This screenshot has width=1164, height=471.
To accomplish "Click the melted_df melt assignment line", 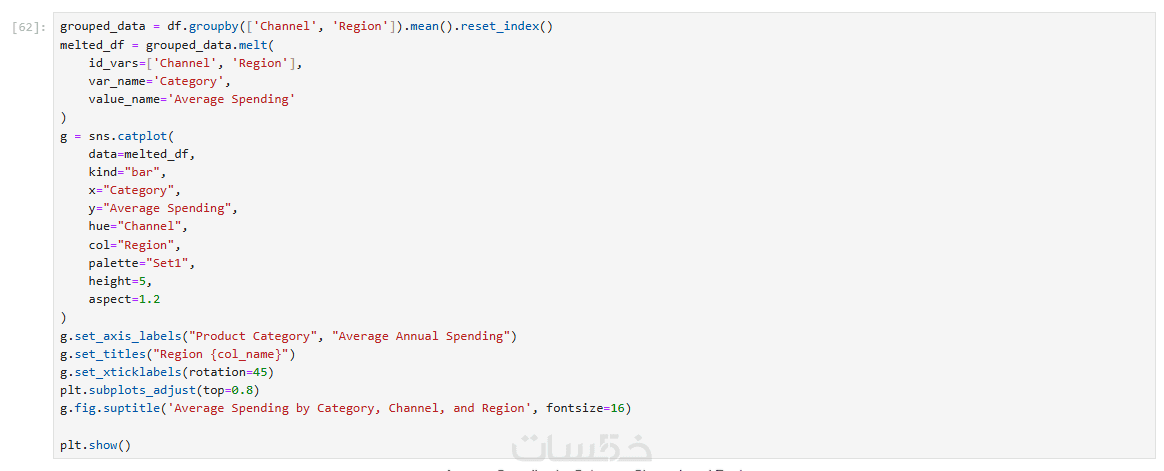I will pos(167,45).
